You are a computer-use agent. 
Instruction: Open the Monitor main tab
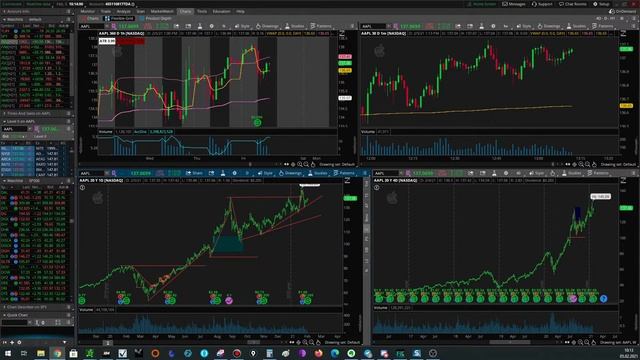pos(87,11)
